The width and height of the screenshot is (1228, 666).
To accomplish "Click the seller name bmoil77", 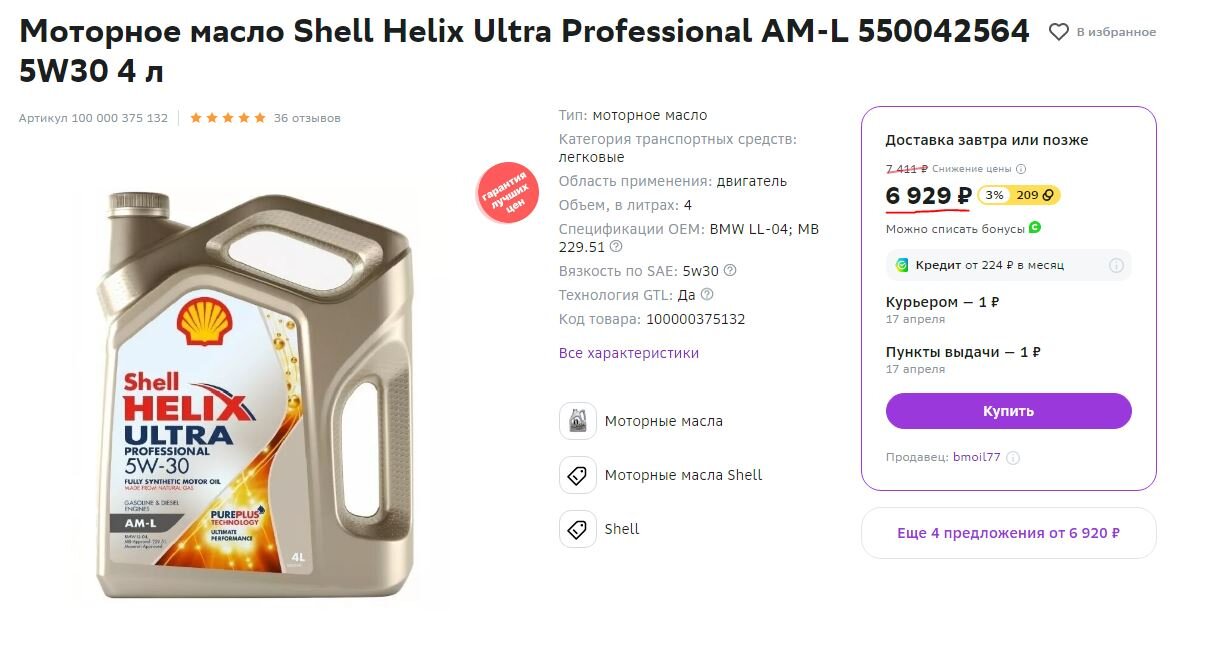I will [x=976, y=458].
